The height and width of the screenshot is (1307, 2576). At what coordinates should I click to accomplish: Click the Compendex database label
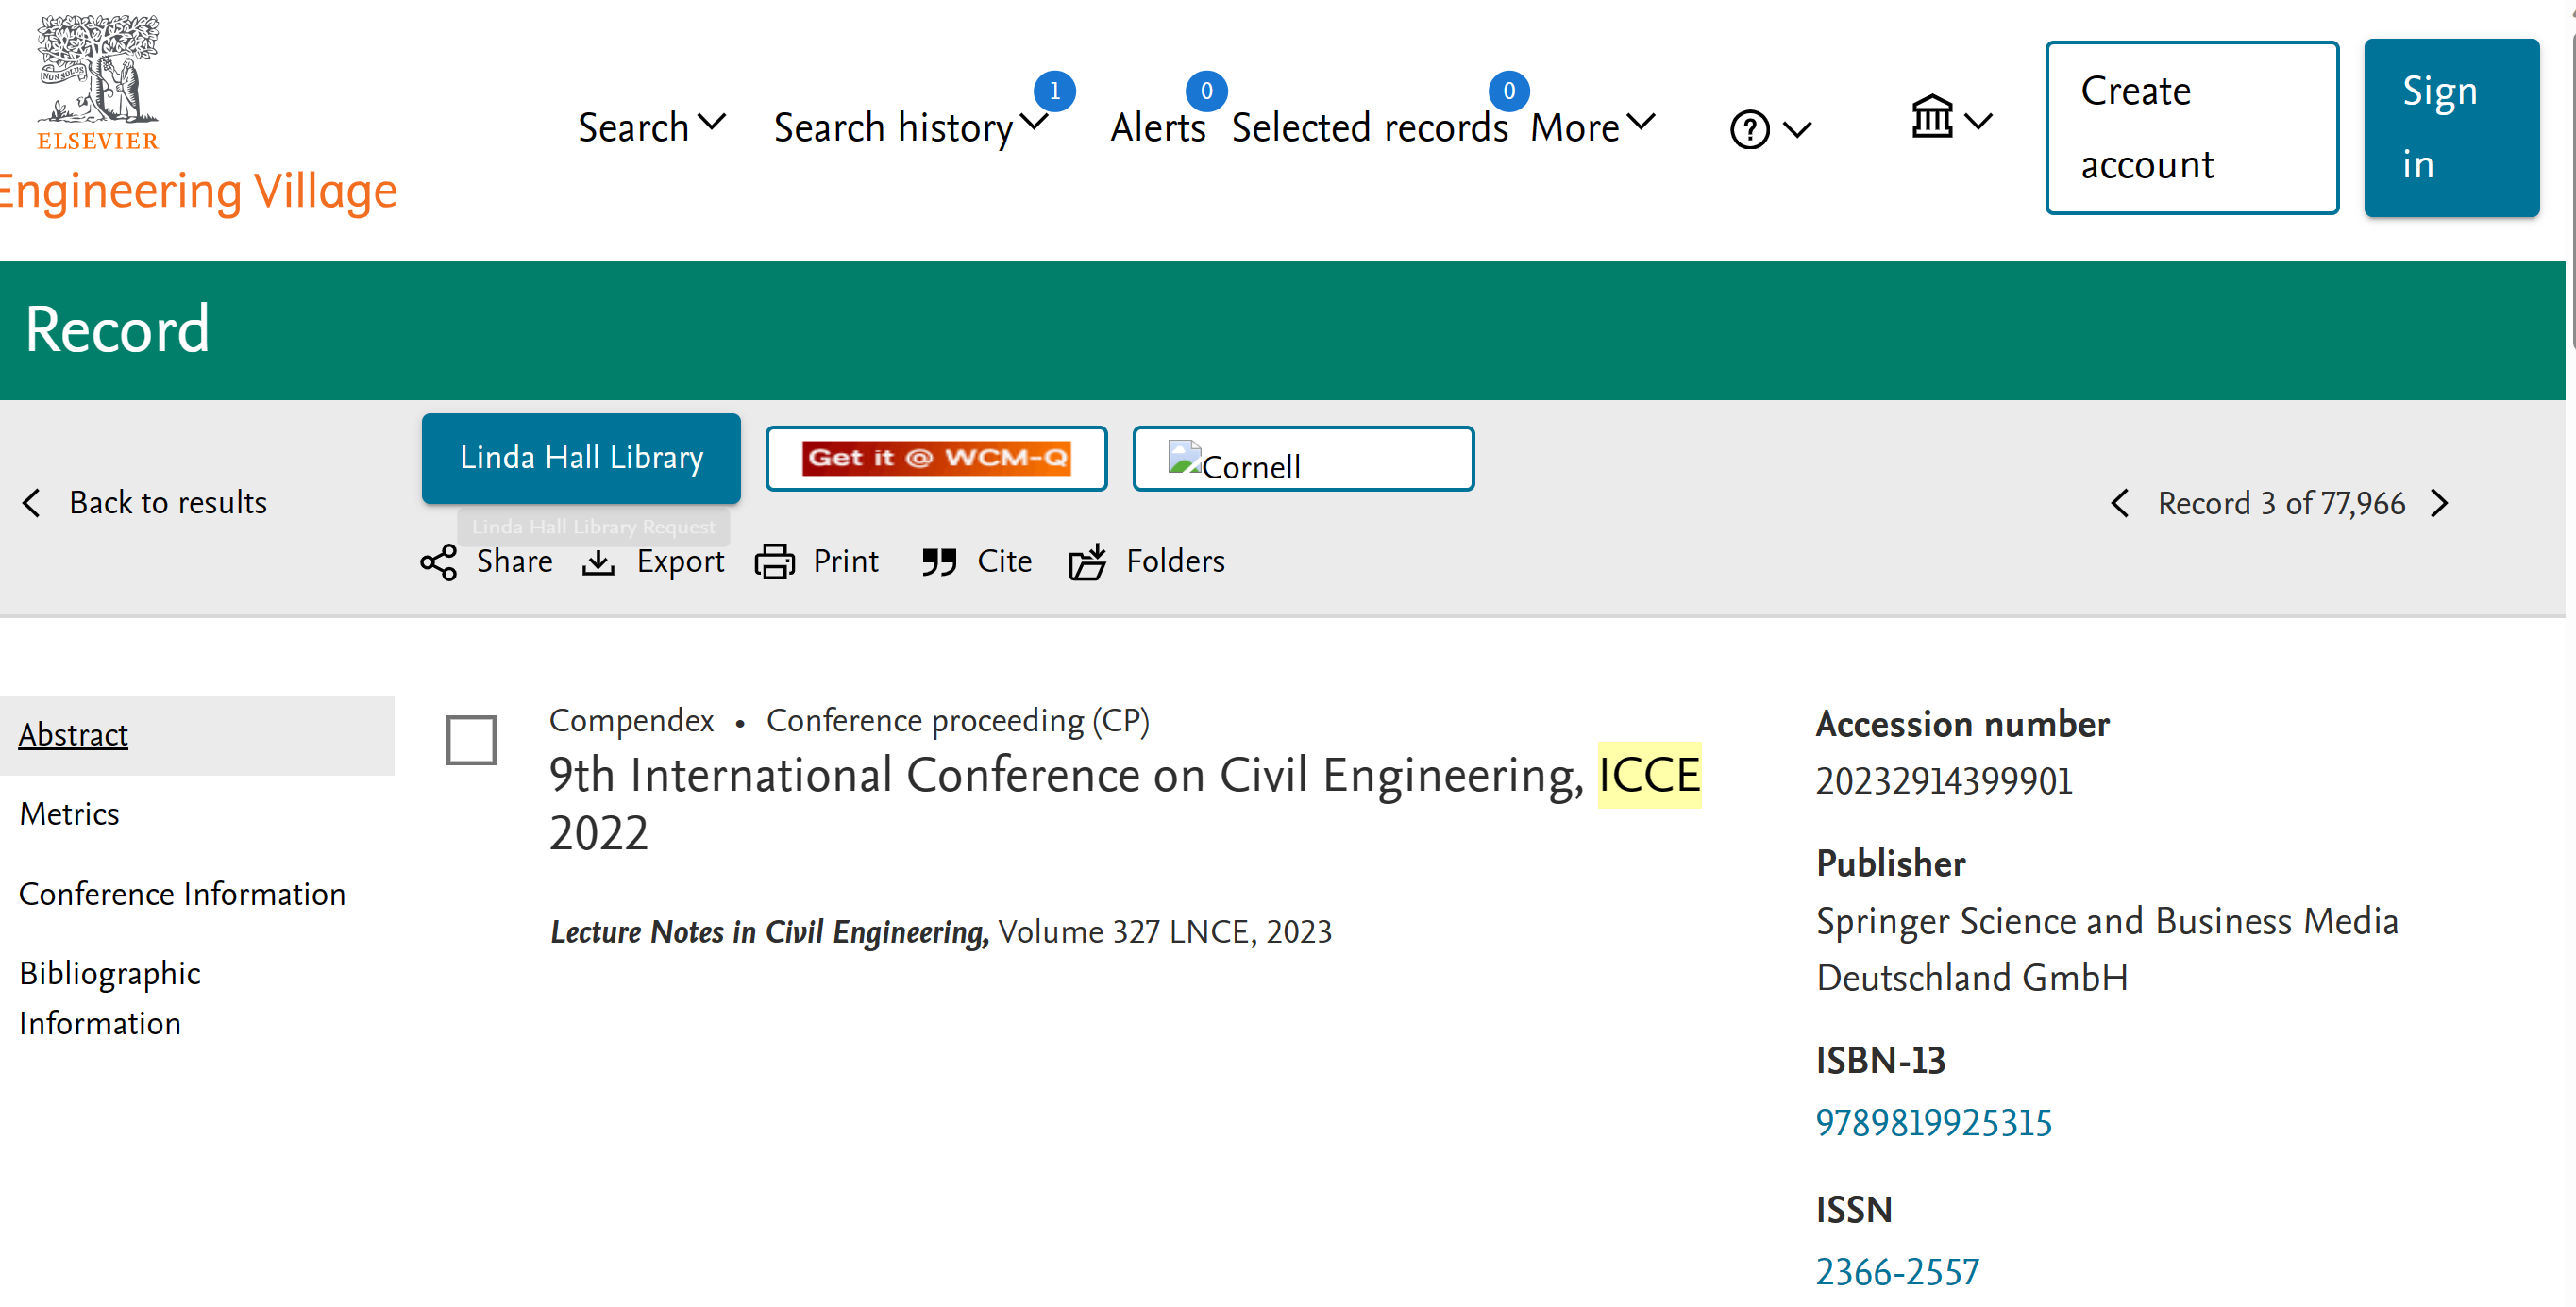[631, 720]
